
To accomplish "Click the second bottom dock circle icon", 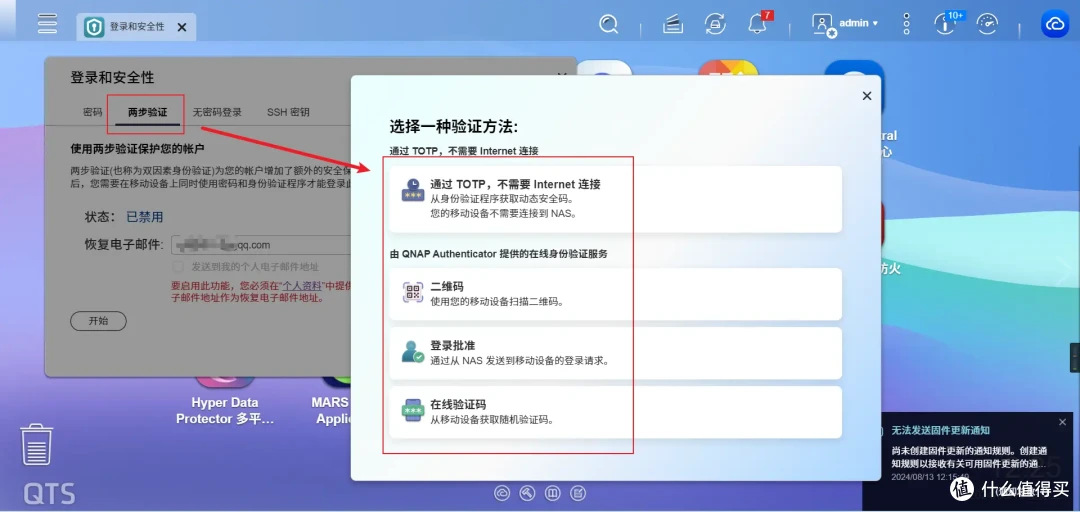I will pos(528,493).
